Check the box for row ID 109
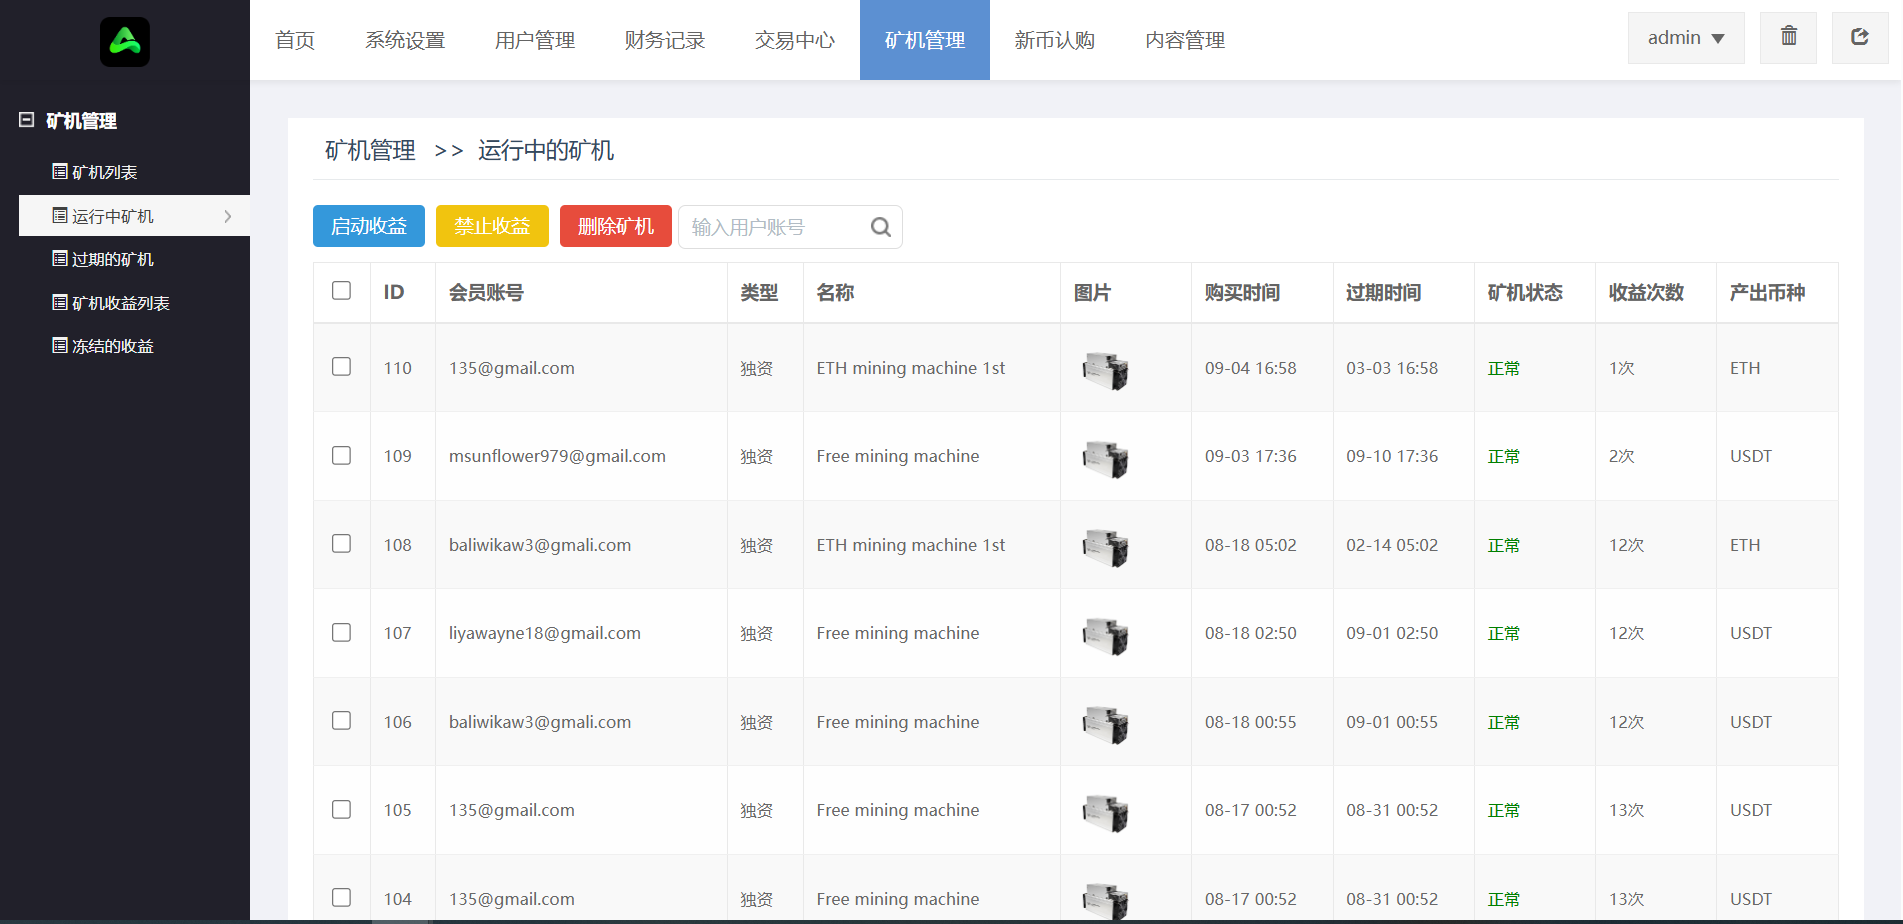Image resolution: width=1903 pixels, height=924 pixels. (x=341, y=456)
